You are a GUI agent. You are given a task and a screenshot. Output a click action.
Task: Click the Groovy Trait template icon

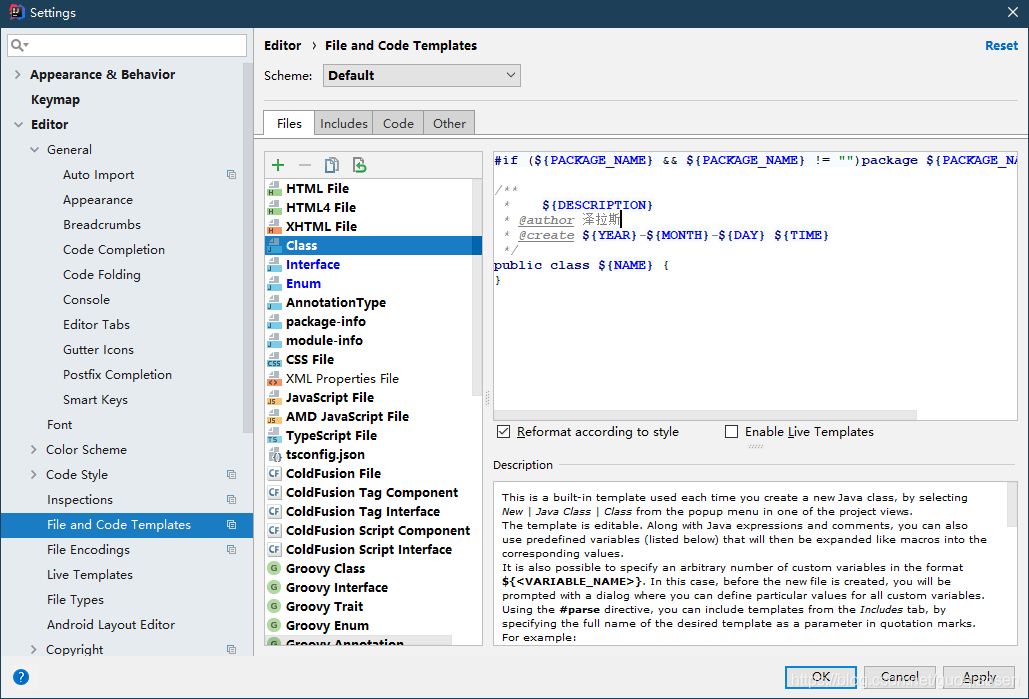(x=274, y=606)
